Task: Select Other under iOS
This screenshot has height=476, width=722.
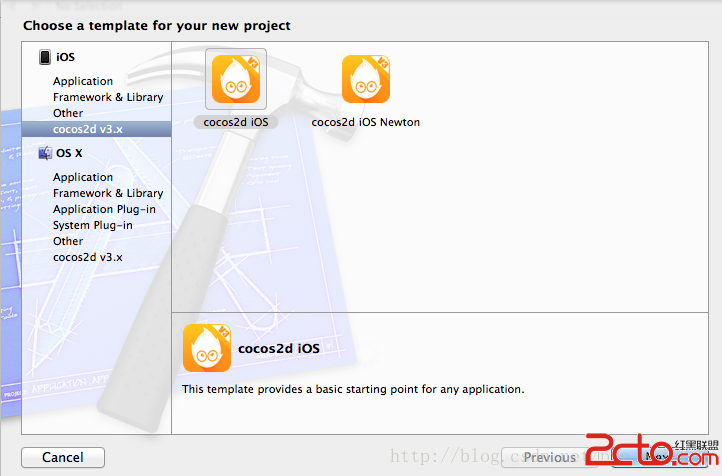Action: [68, 113]
